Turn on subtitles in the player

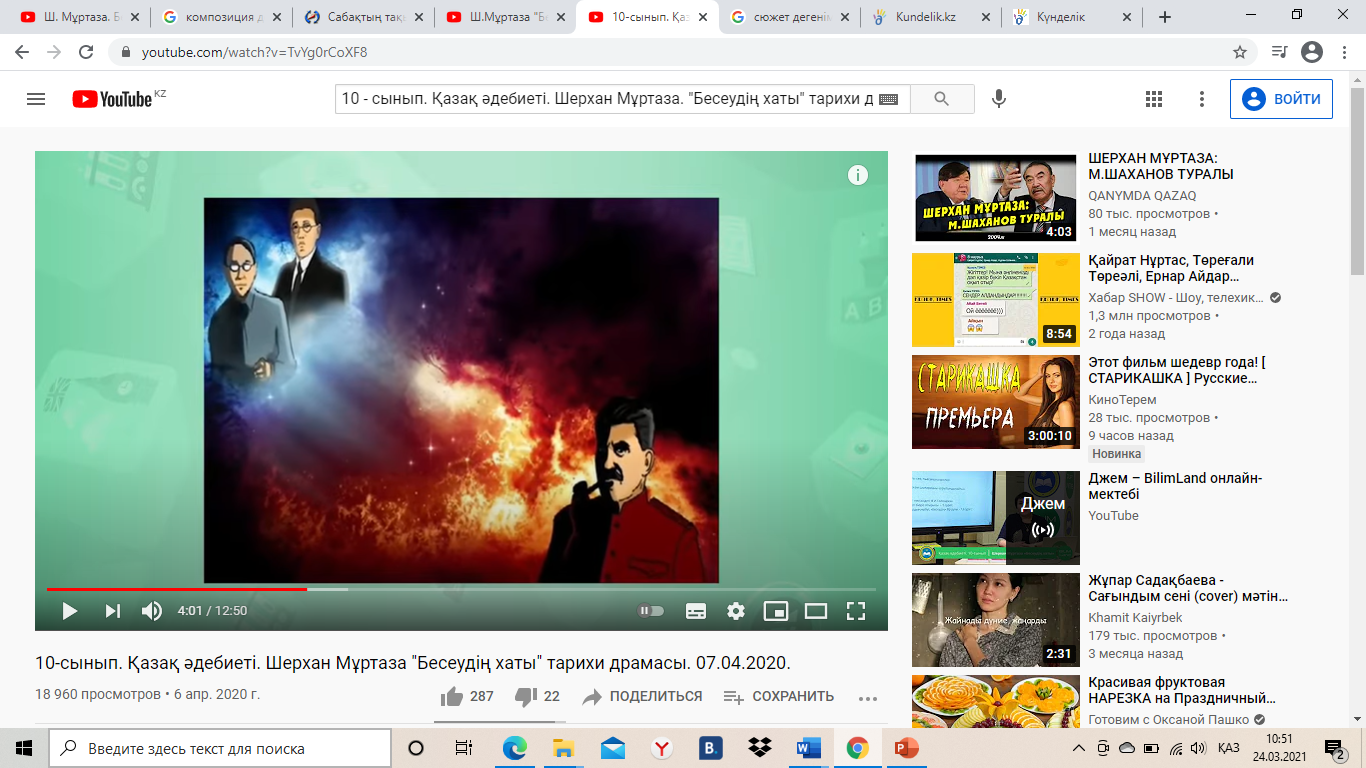pyautogui.click(x=696, y=611)
